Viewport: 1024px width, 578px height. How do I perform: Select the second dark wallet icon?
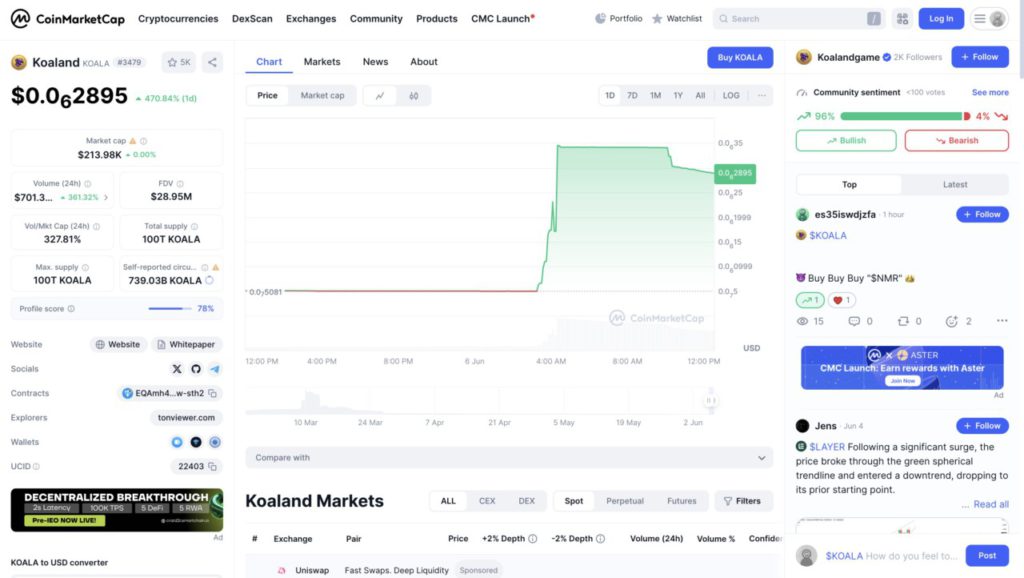(195, 442)
